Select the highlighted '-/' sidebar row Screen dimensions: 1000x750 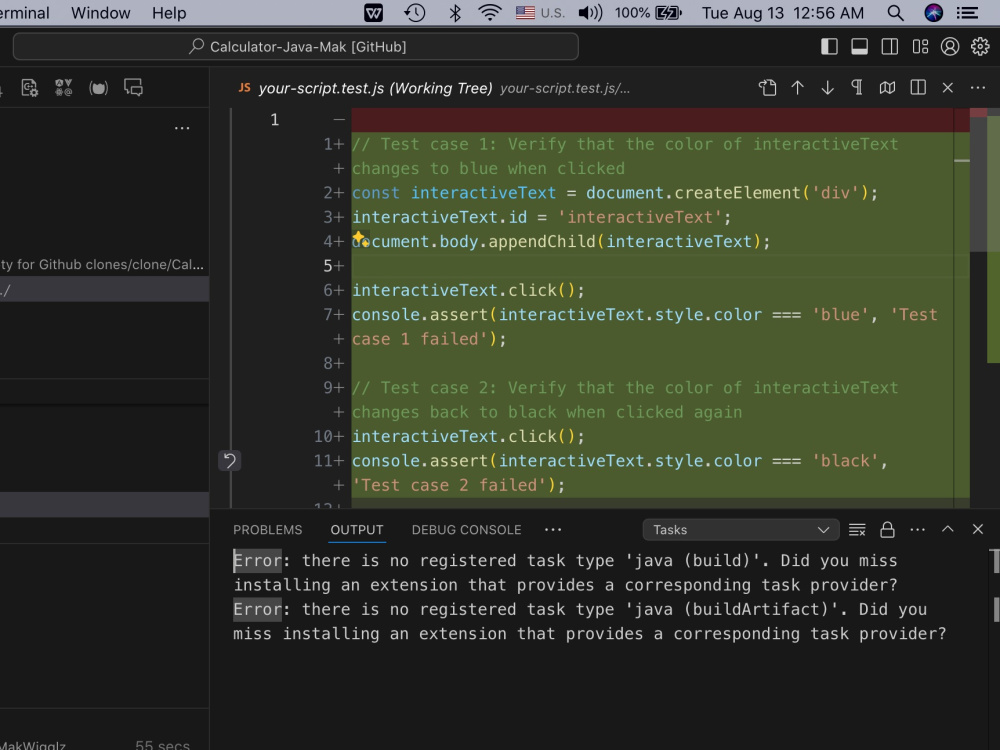coord(104,290)
